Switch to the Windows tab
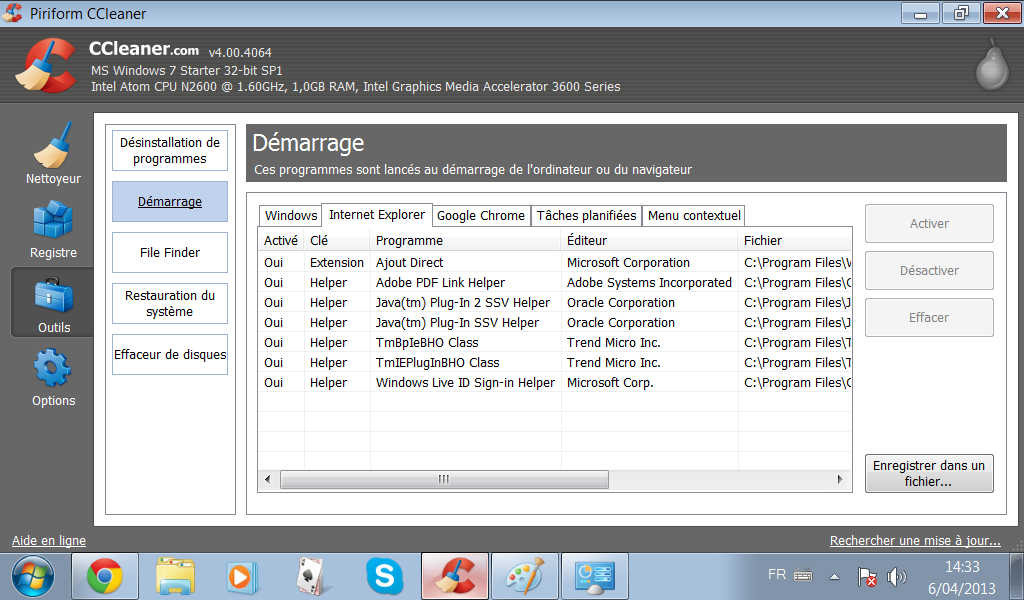Viewport: 1024px width, 600px height. [x=291, y=215]
